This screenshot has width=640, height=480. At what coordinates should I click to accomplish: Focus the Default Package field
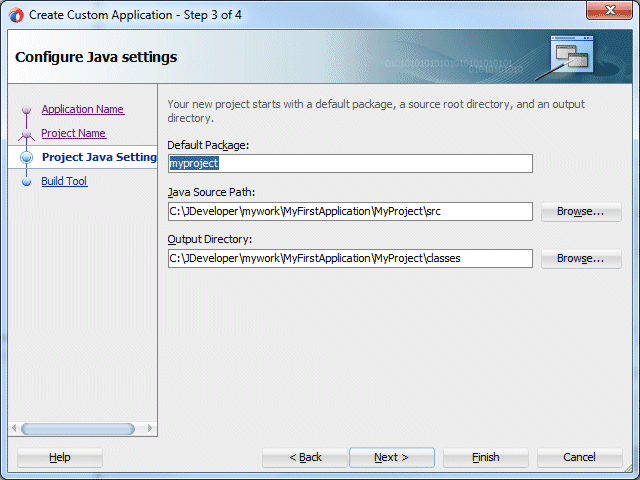(350, 164)
